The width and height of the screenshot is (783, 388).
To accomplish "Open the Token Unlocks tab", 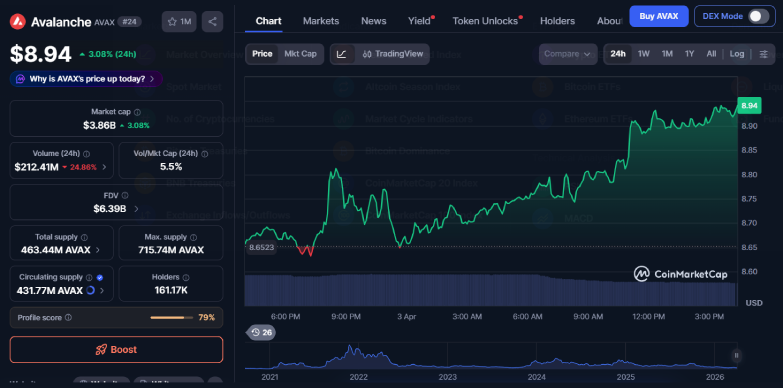I will pos(485,21).
